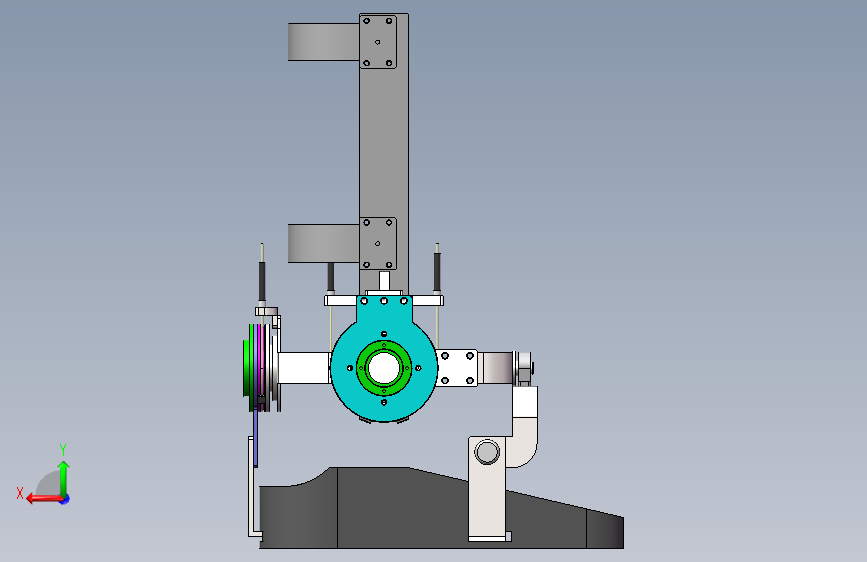
Task: Select the green pulley disc on left
Action: 247,368
